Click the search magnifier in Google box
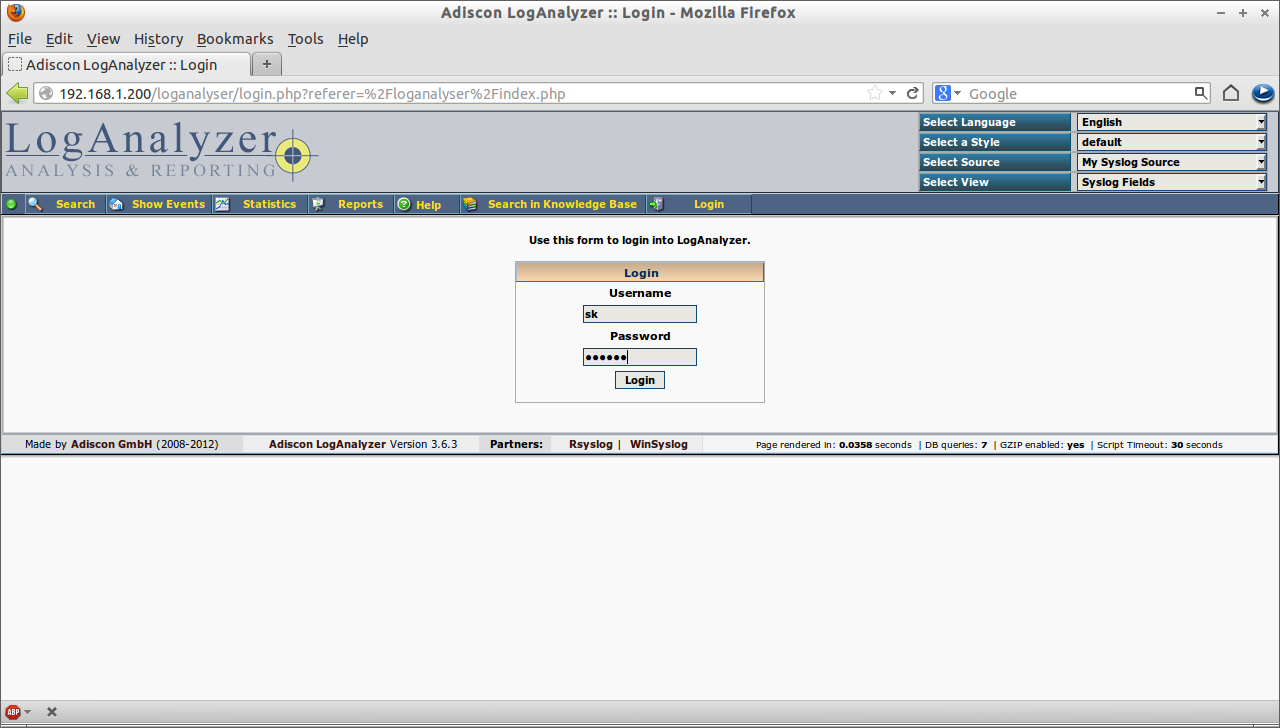 pyautogui.click(x=1201, y=93)
